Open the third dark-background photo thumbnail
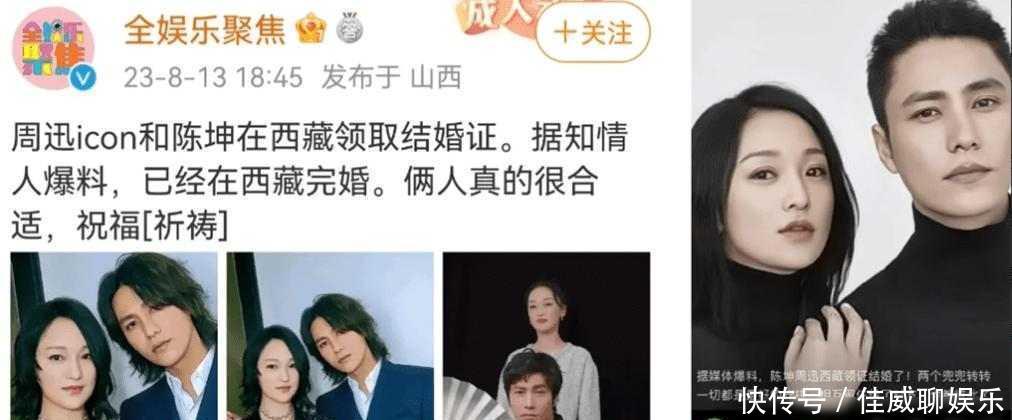1012x420 pixels. click(546, 335)
